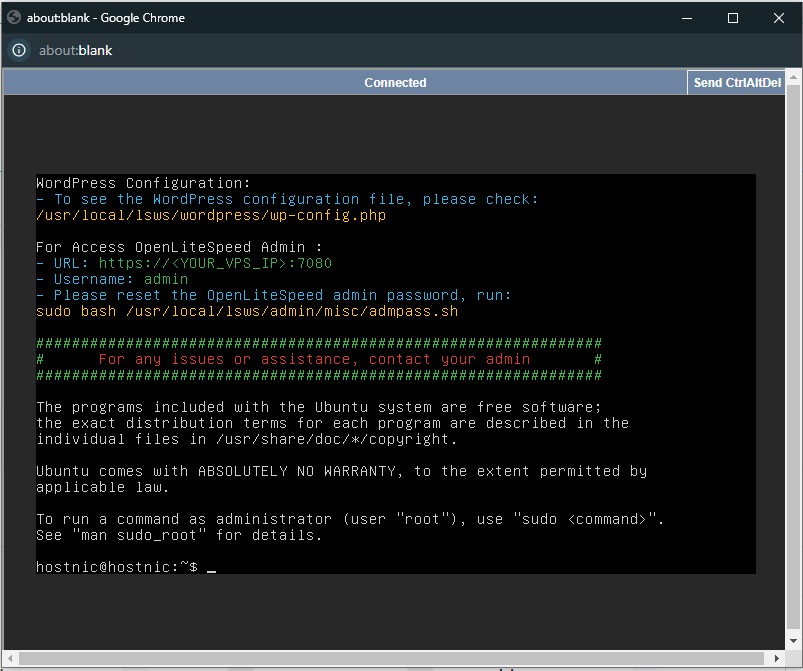Click the about:blank address bar text
Image resolution: width=803 pixels, height=671 pixels.
pos(75,50)
